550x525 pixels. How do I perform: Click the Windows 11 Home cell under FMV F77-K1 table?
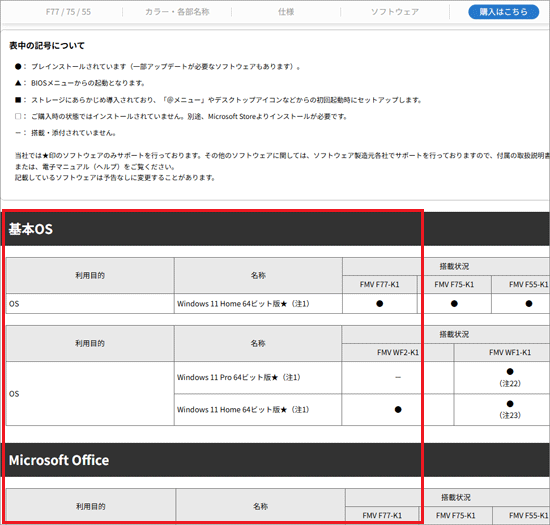(258, 304)
